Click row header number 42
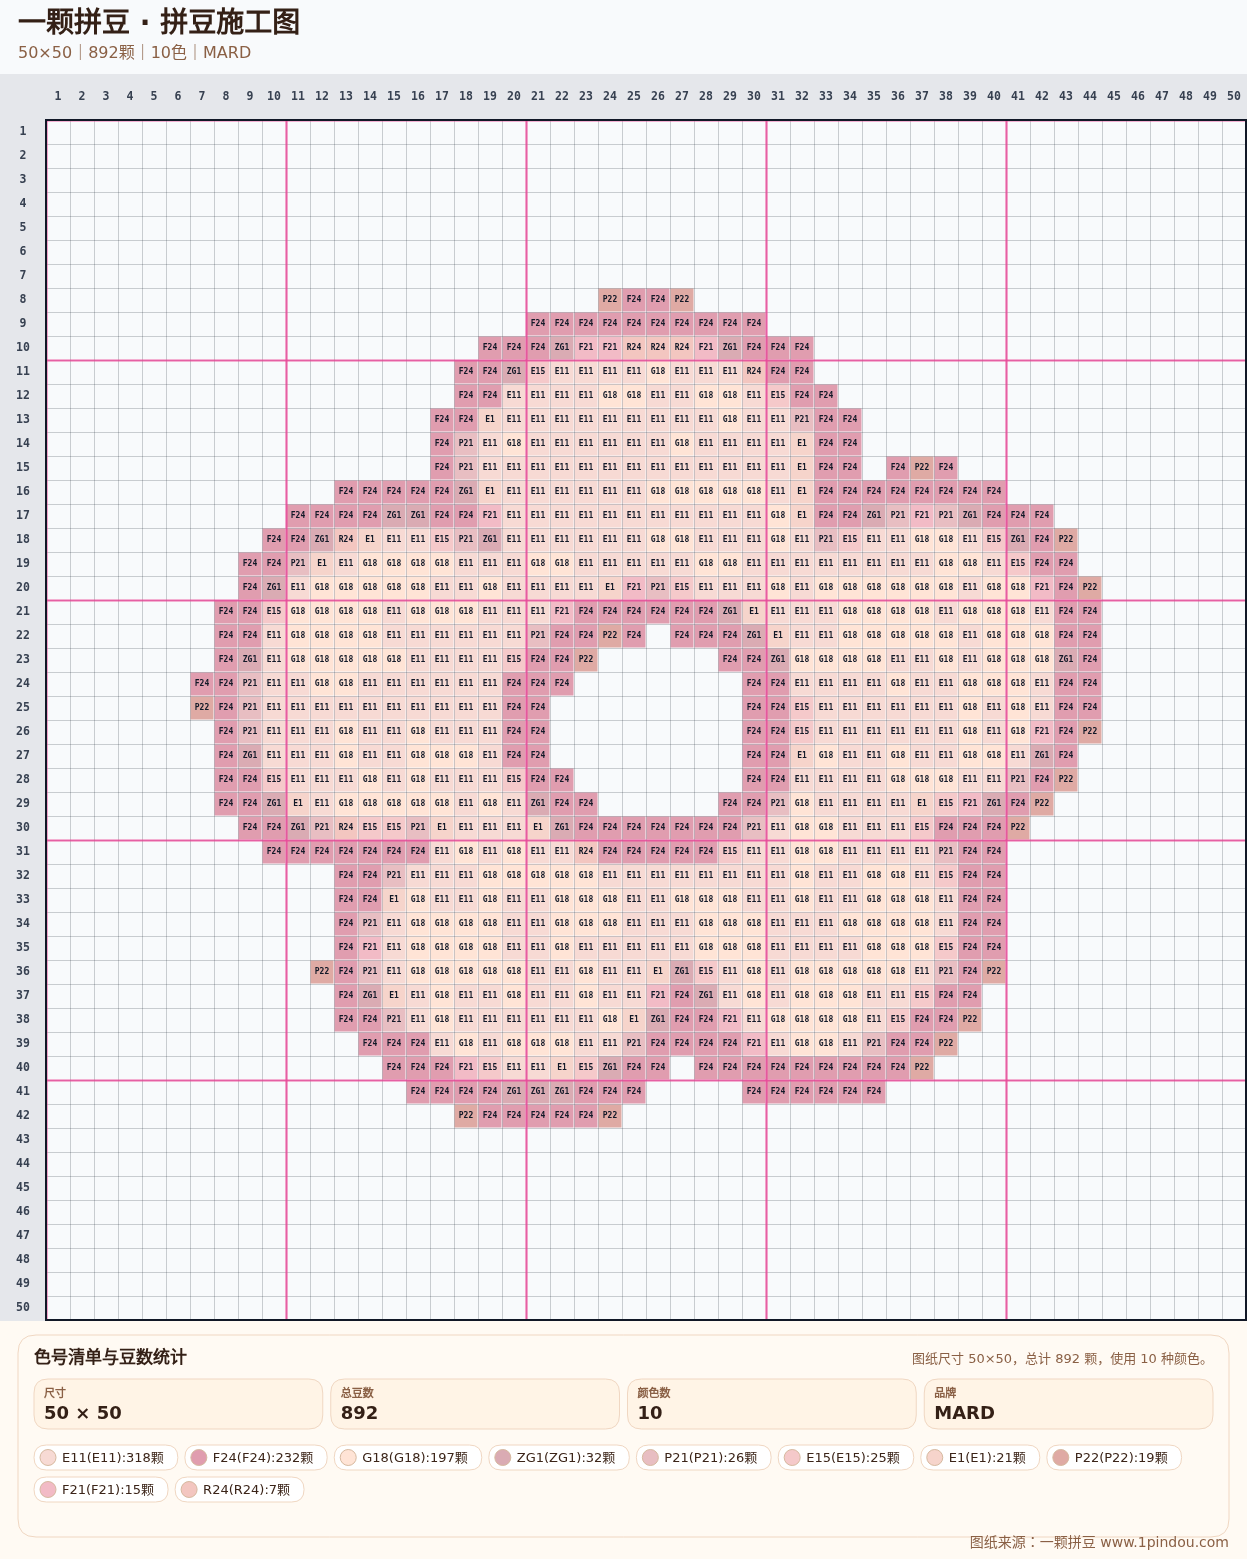The width and height of the screenshot is (1247, 1559). (23, 1115)
